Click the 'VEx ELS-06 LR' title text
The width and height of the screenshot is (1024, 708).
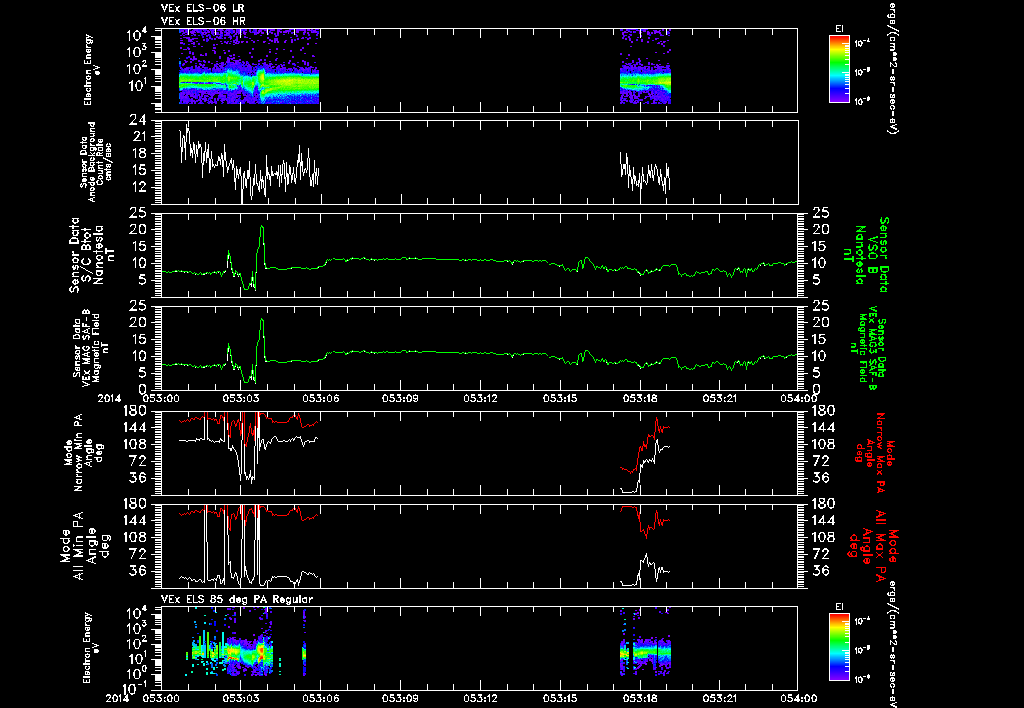tap(202, 8)
